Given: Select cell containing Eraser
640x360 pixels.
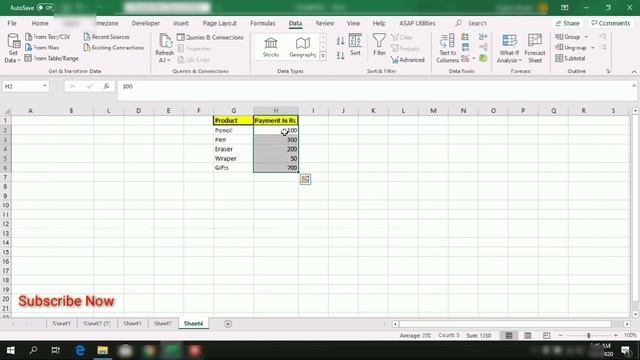Looking at the screenshot, I should 233,149.
